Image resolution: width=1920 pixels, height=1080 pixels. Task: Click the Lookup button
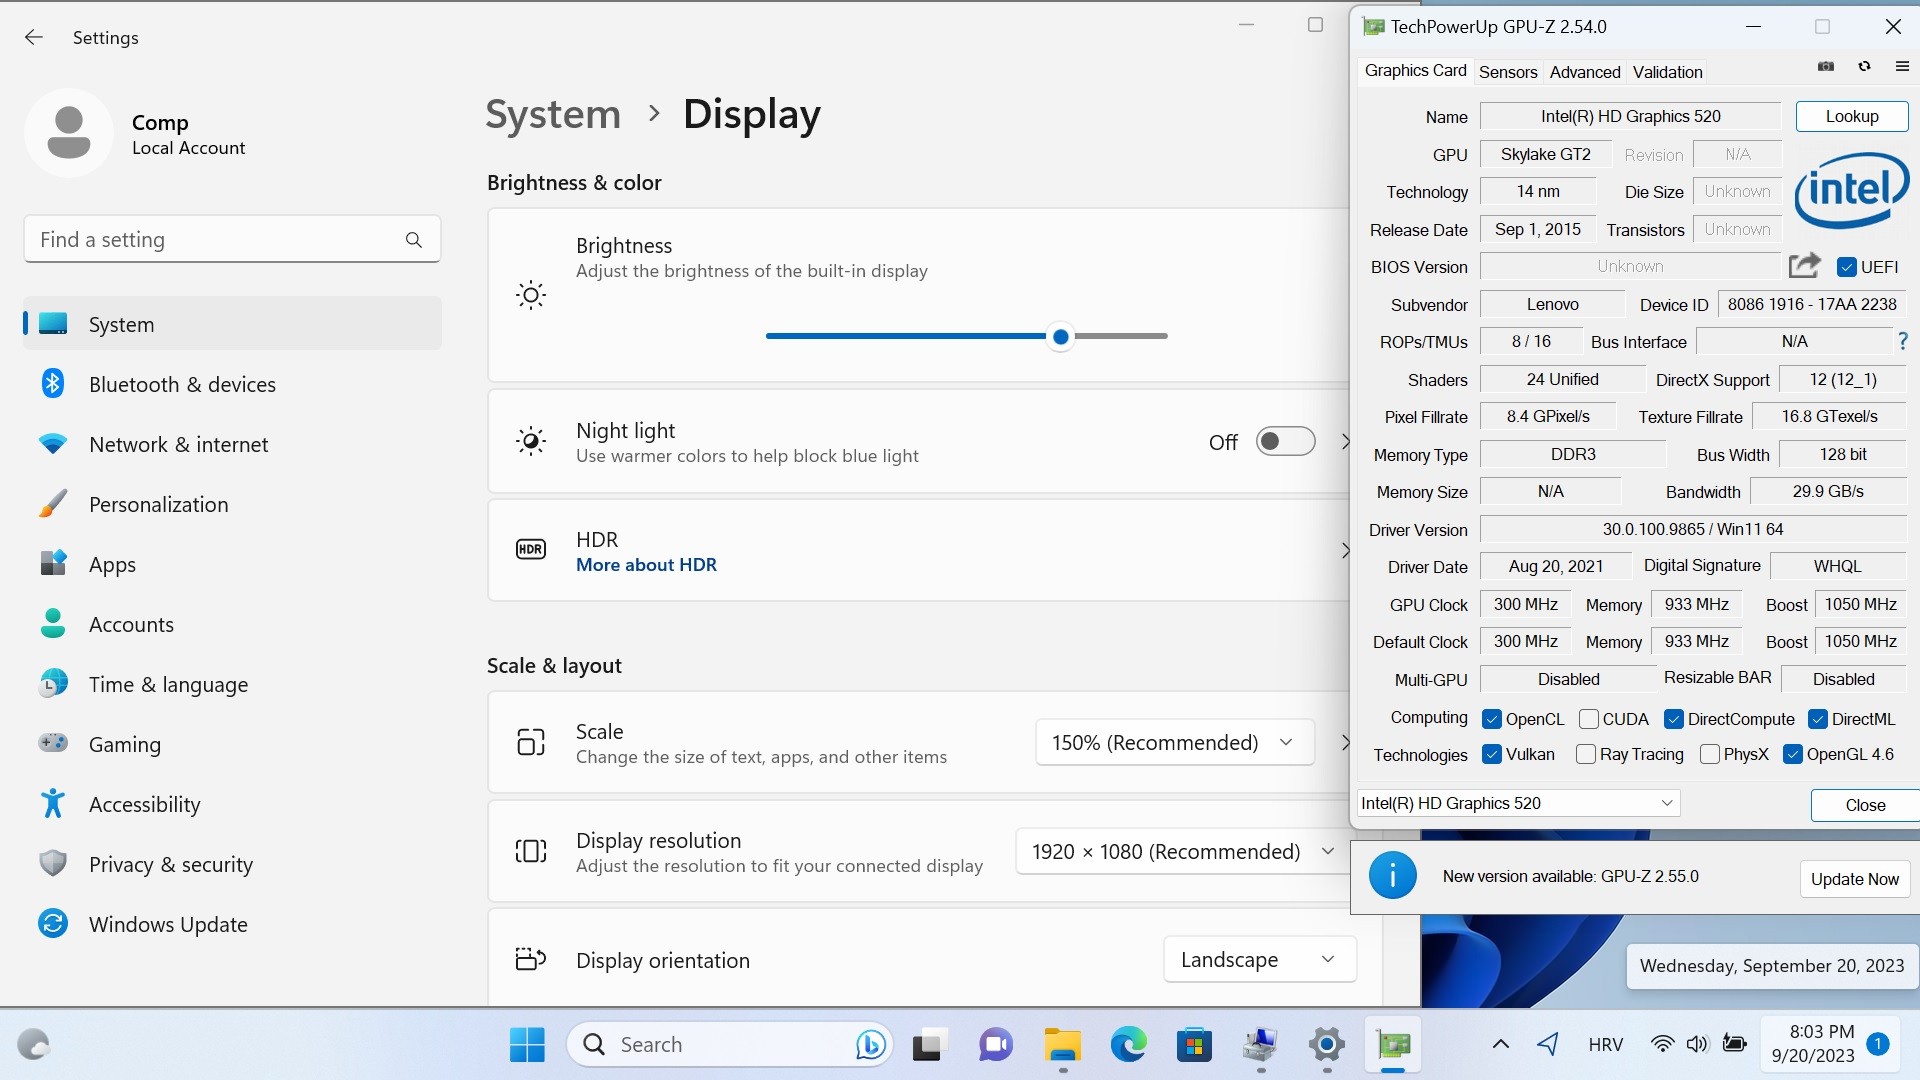click(1851, 116)
